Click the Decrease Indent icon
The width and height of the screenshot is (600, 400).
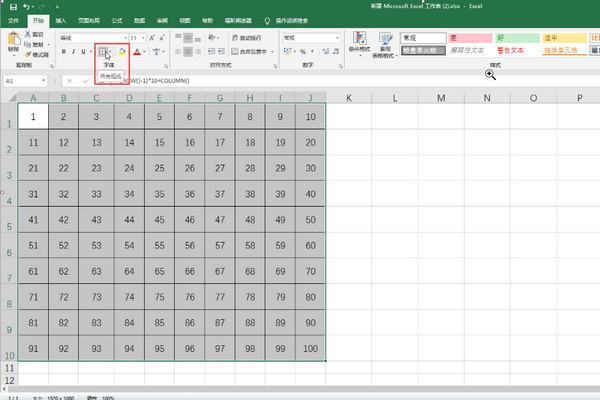click(x=211, y=51)
